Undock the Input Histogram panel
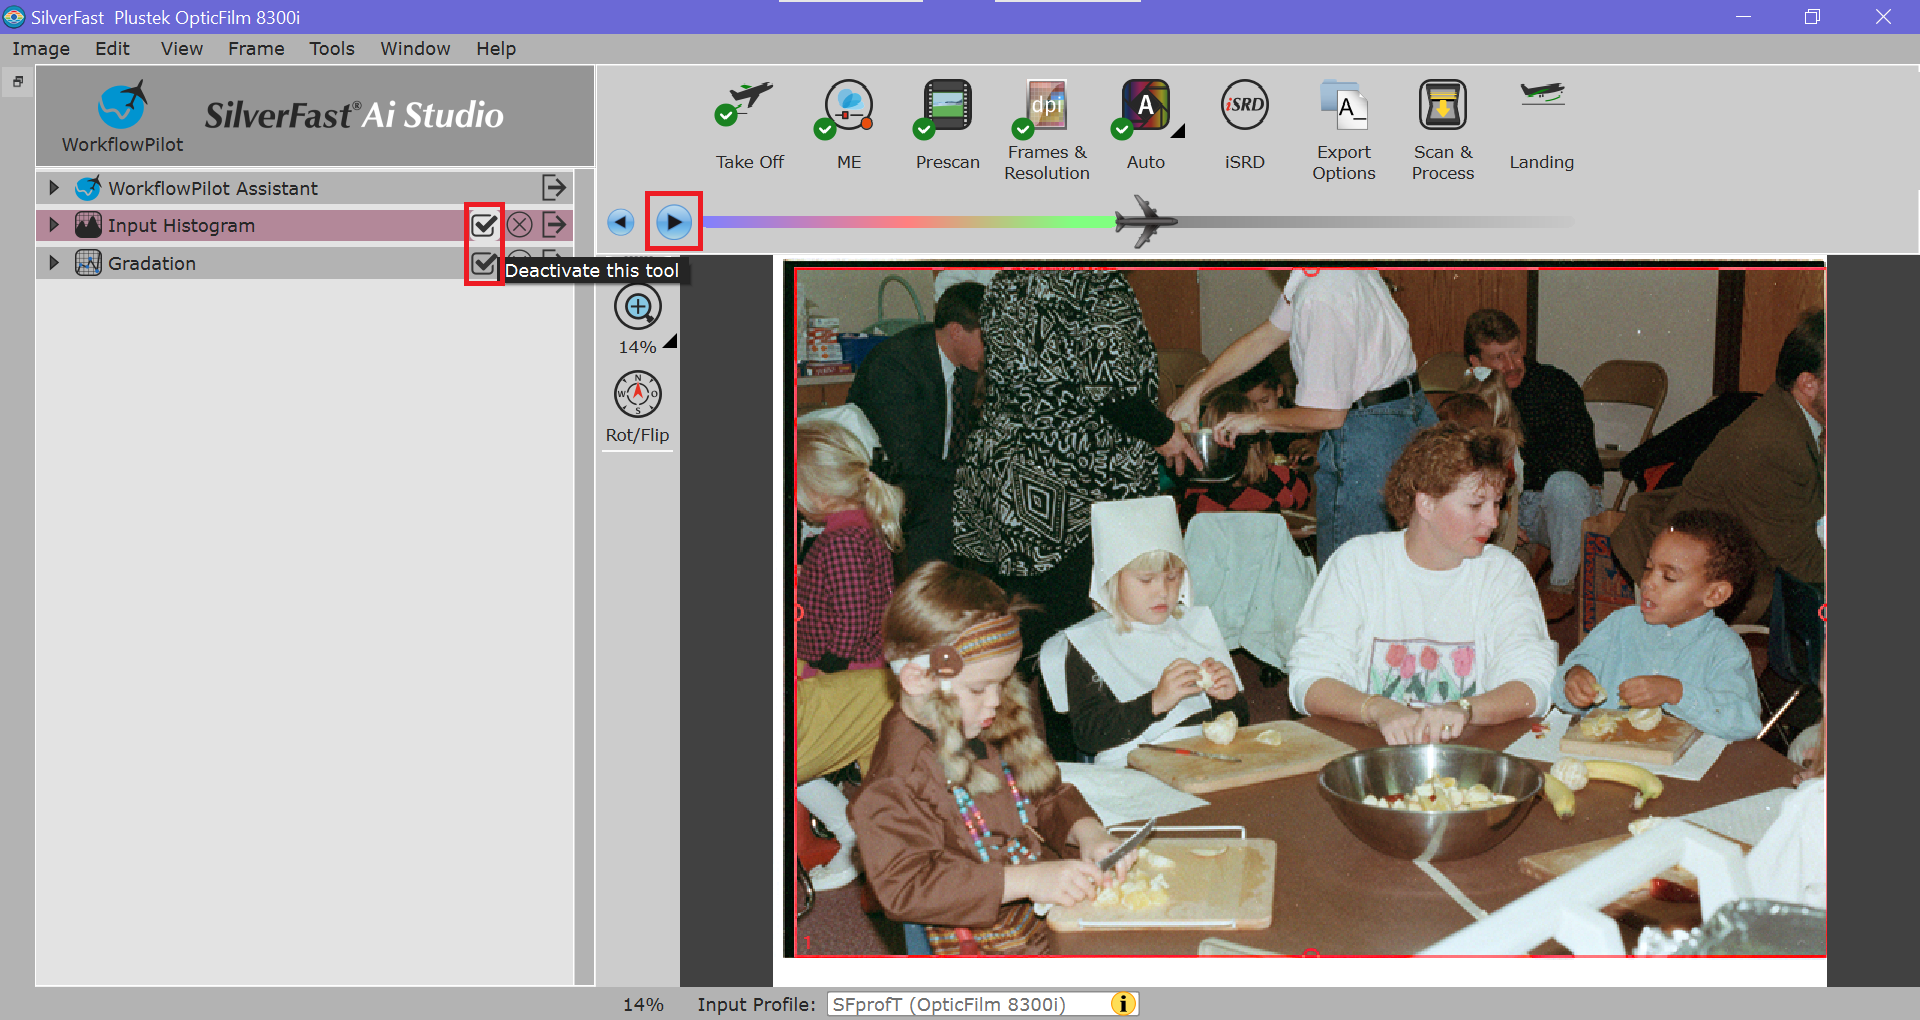The image size is (1920, 1020). [x=555, y=225]
